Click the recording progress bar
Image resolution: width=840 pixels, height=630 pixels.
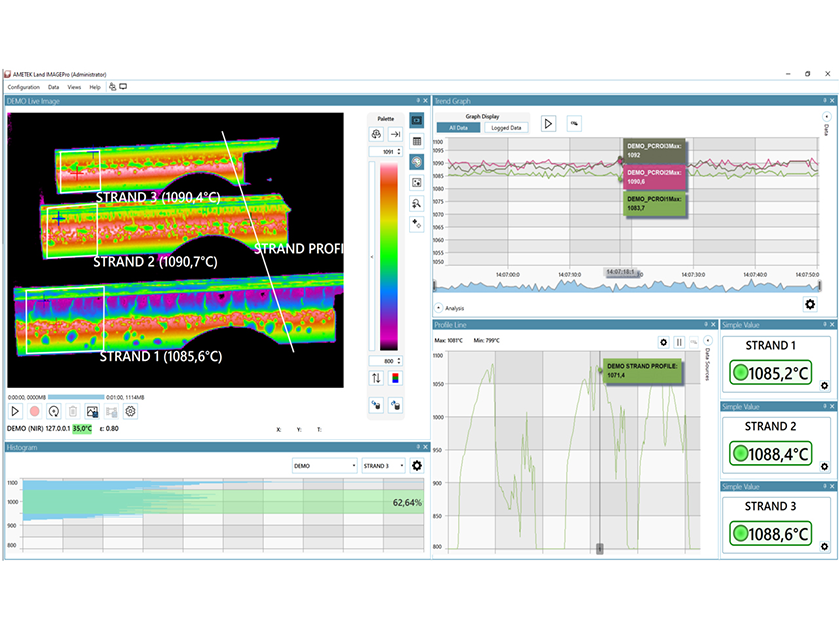[76, 397]
